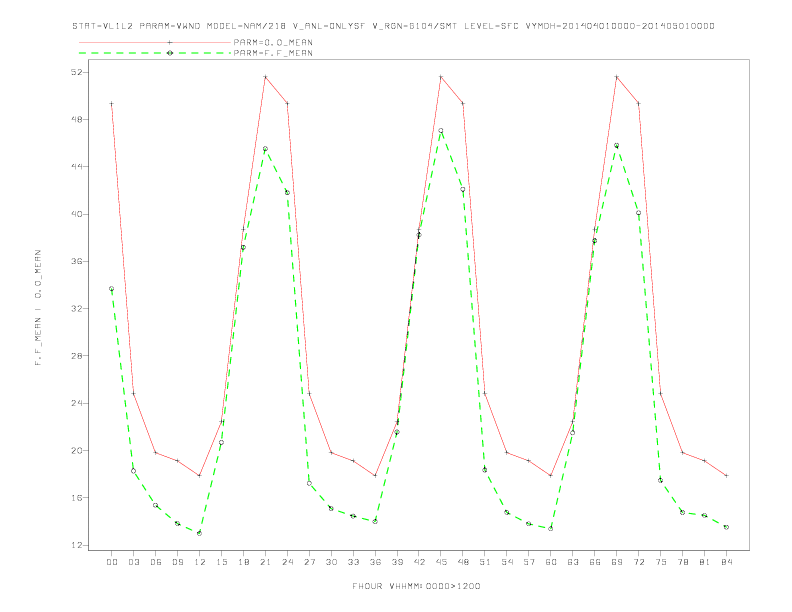Click the x-axis tick label 42
The width and height of the screenshot is (792, 612).
(x=419, y=562)
